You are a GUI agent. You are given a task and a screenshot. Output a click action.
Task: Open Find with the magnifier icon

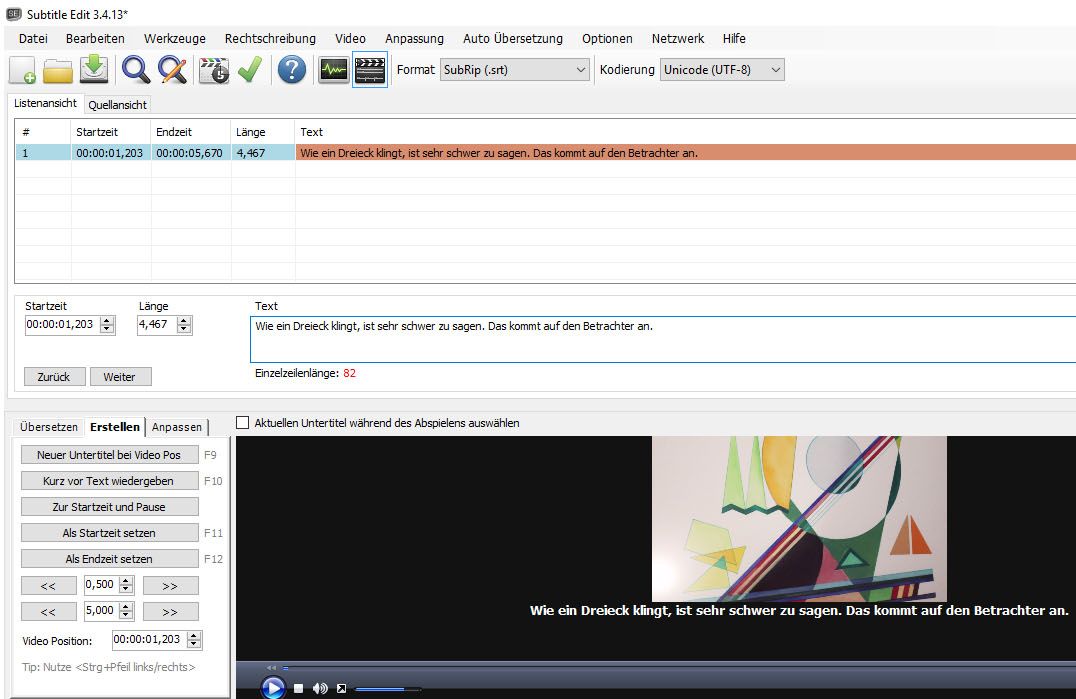click(x=135, y=70)
